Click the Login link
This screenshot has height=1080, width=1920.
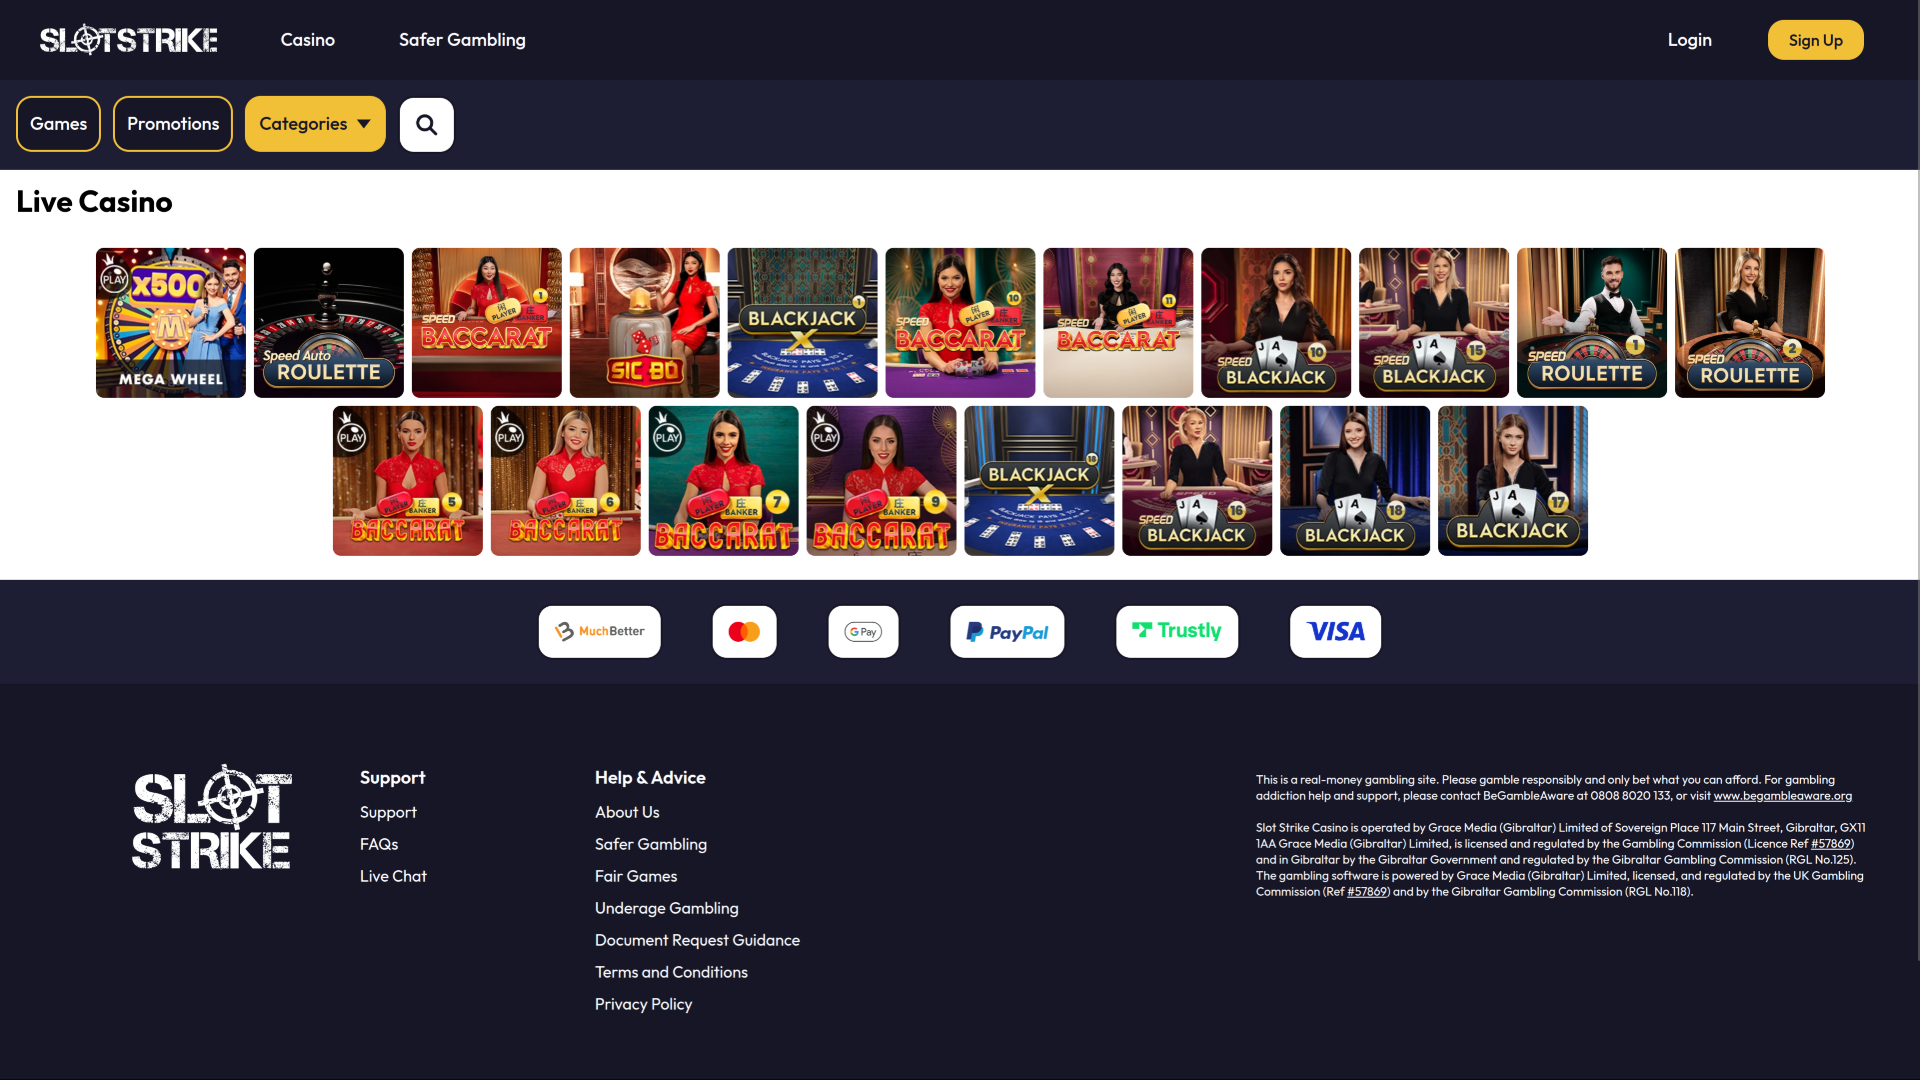click(x=1689, y=40)
